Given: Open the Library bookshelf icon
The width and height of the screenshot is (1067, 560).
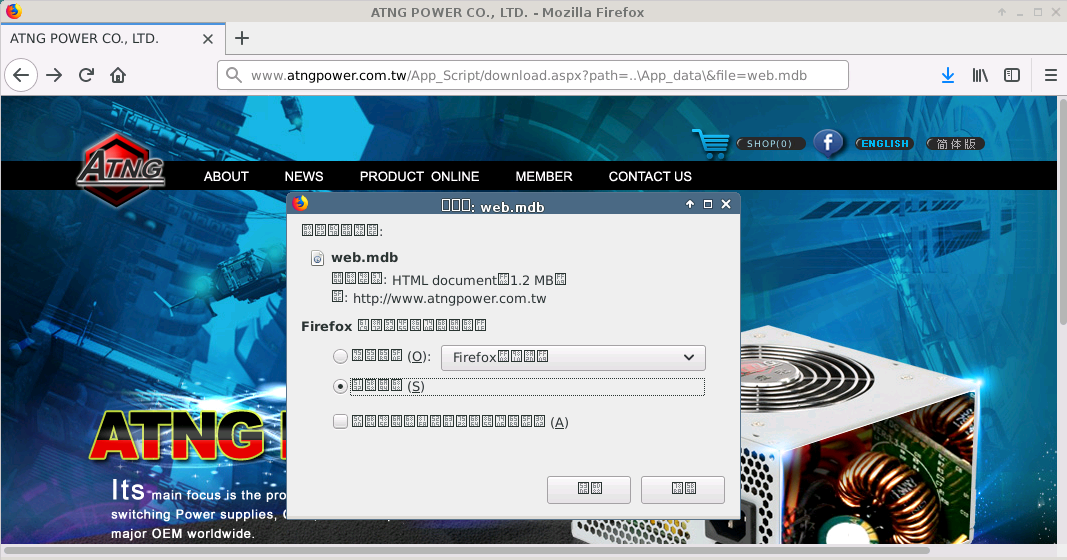Looking at the screenshot, I should tap(980, 75).
